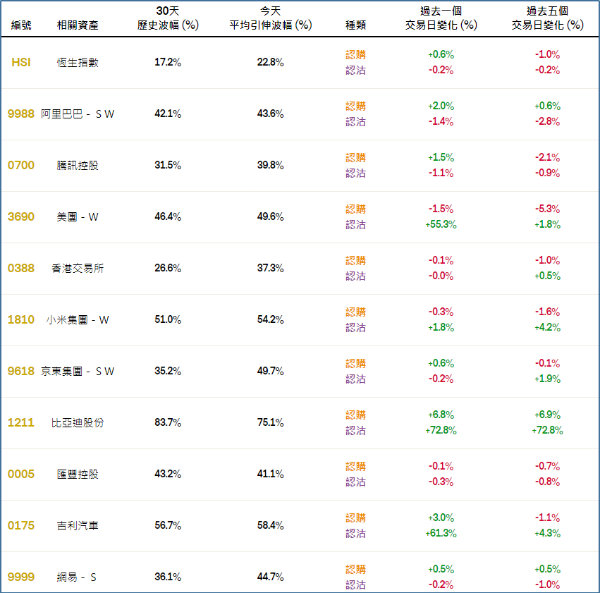Select stock code 0005
The width and height of the screenshot is (600, 593).
[21, 474]
